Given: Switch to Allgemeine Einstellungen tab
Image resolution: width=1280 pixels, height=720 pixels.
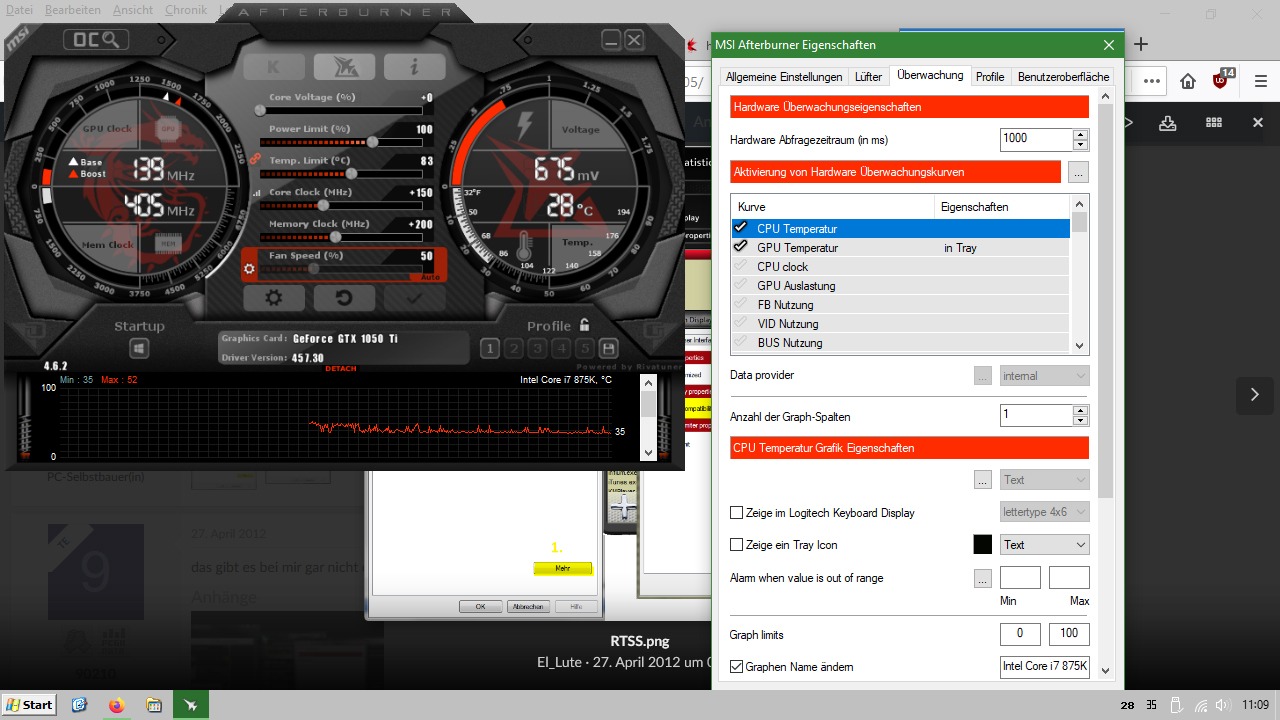Looking at the screenshot, I should [x=784, y=77].
